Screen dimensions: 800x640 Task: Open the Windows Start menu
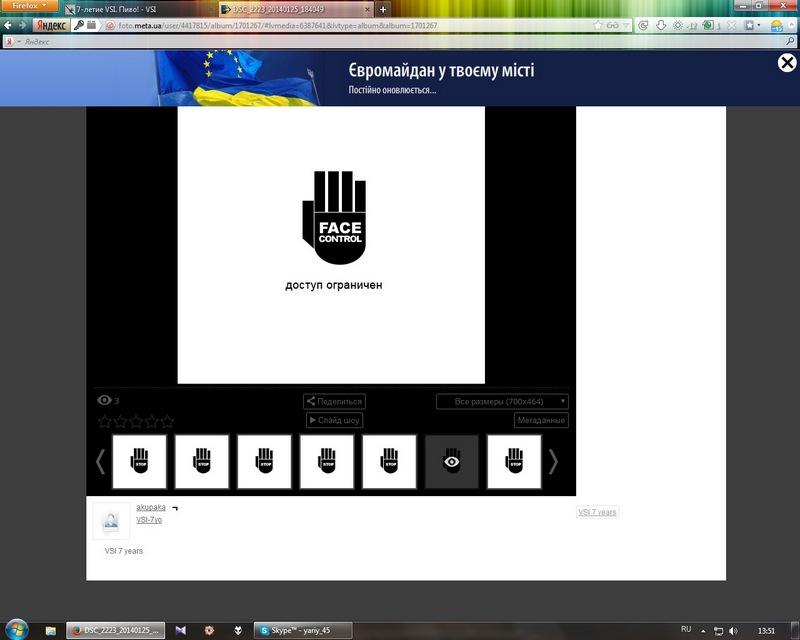point(16,630)
